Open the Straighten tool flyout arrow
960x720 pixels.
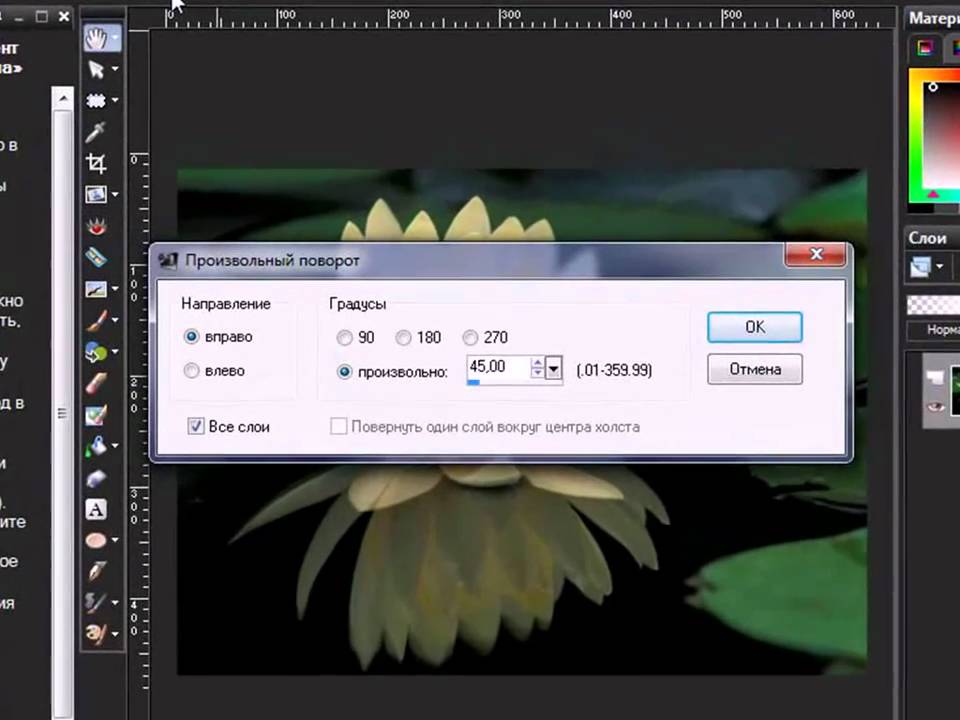pos(115,195)
